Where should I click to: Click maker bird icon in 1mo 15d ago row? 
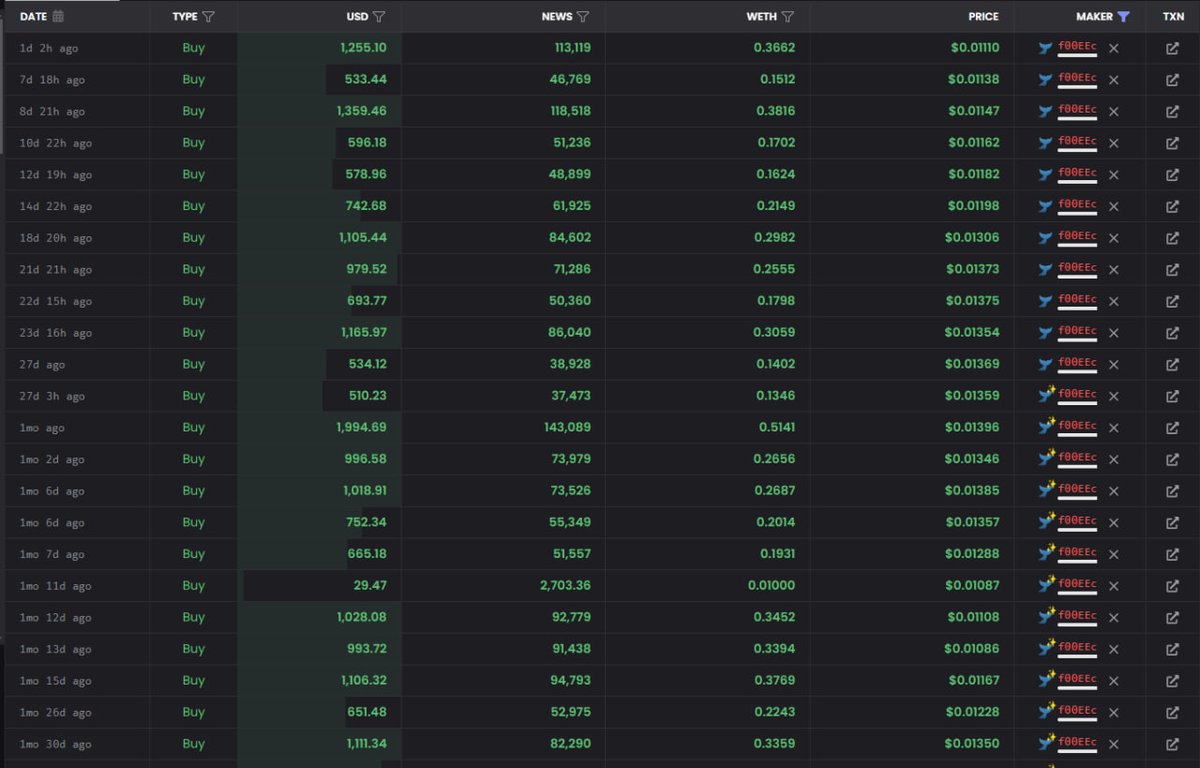(x=1046, y=680)
